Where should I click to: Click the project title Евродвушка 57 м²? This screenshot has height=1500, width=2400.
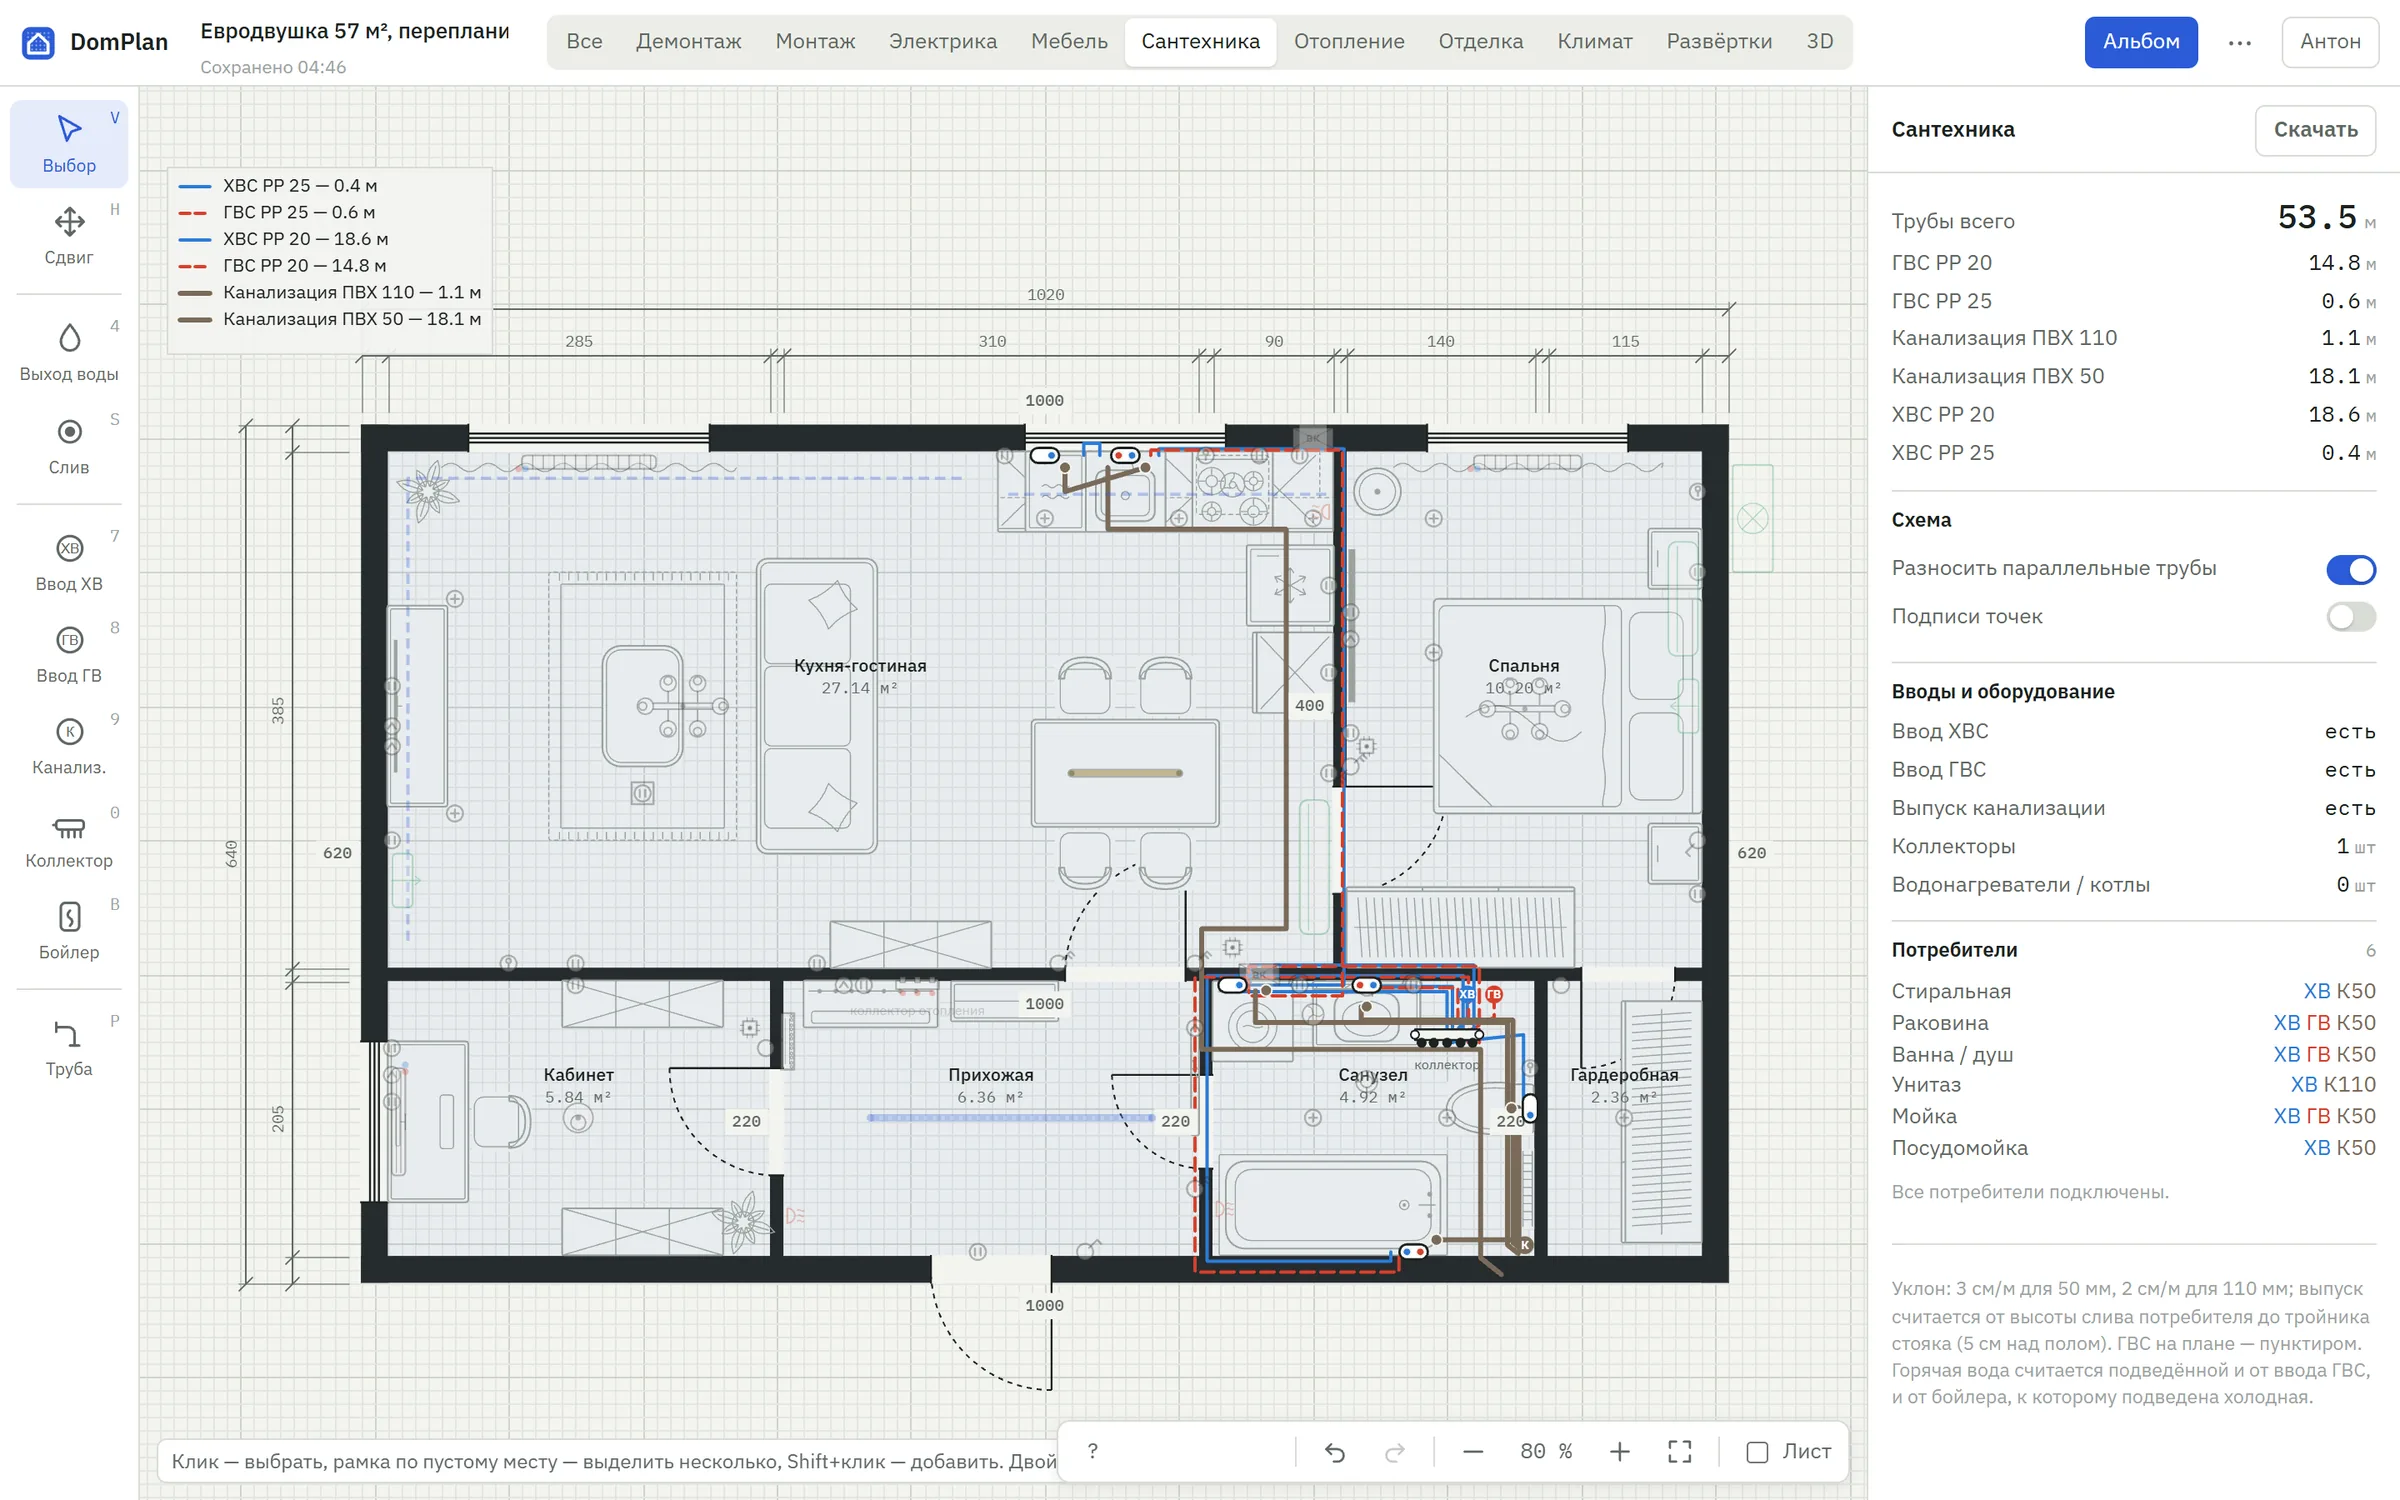point(355,31)
